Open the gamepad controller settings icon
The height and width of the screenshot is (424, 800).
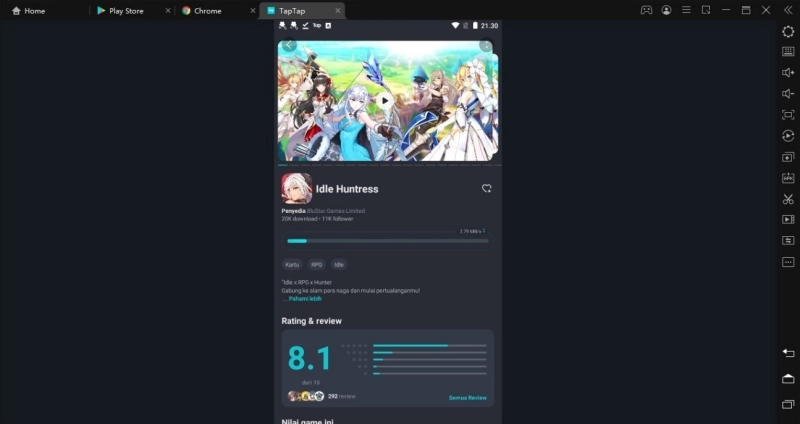click(x=646, y=10)
